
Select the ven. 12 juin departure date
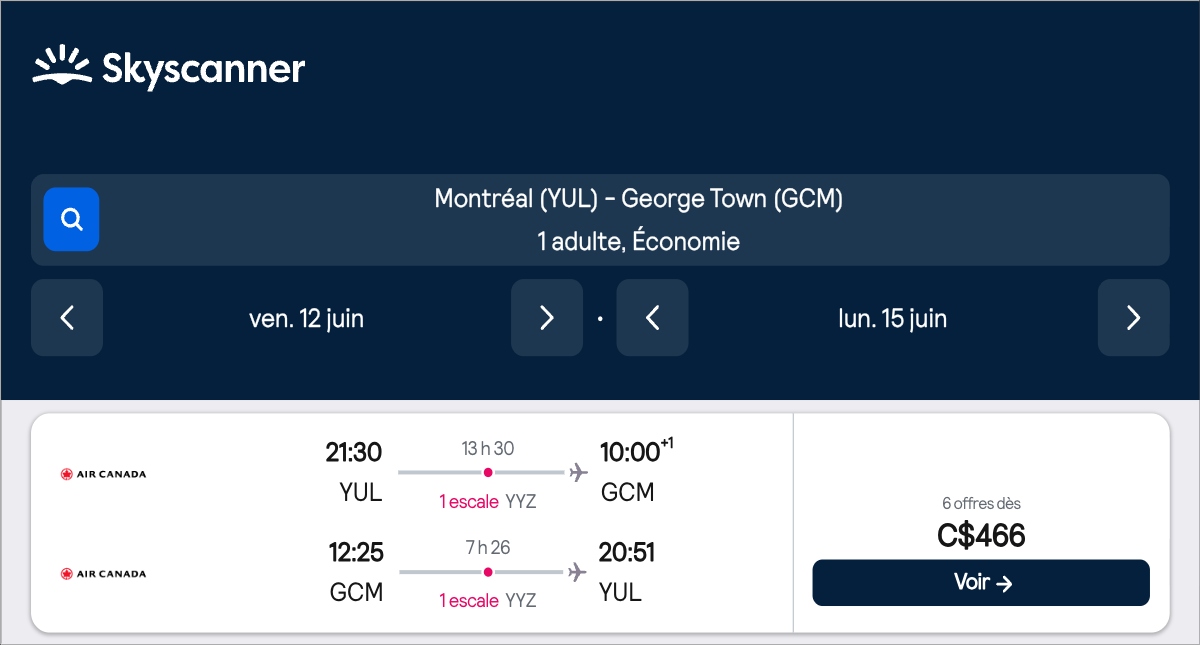[x=306, y=318]
